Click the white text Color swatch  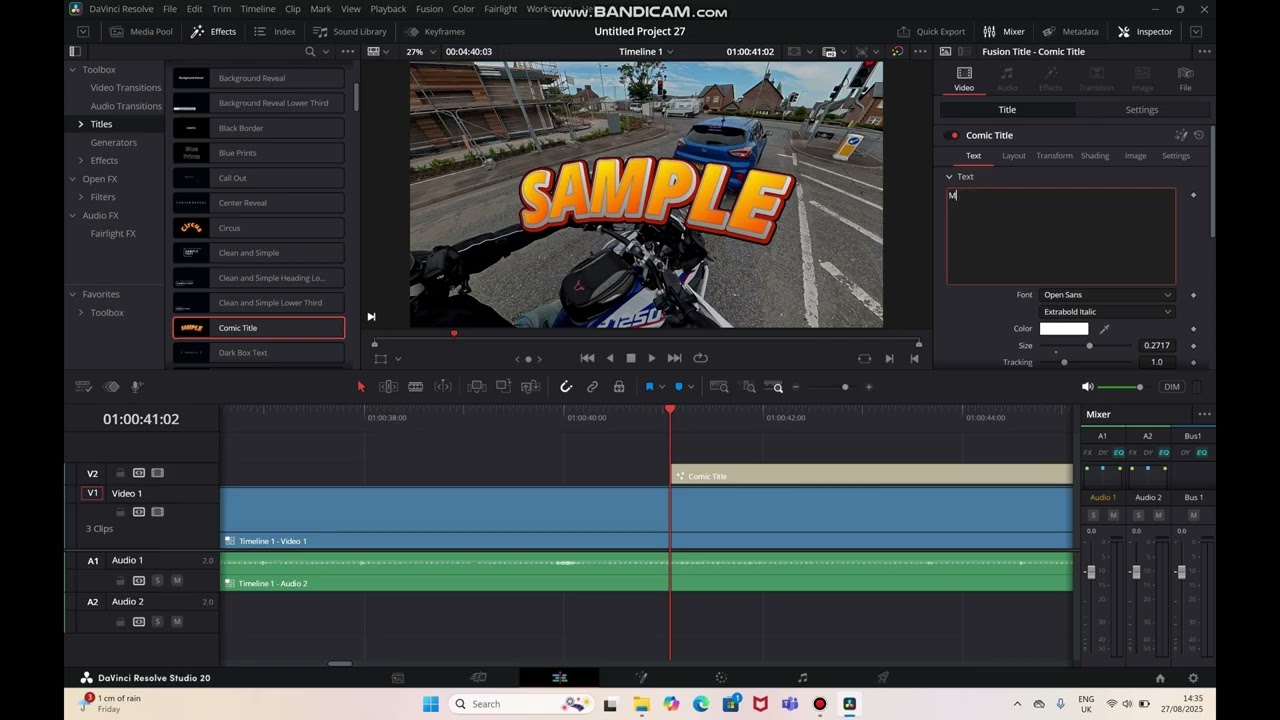coord(1064,329)
